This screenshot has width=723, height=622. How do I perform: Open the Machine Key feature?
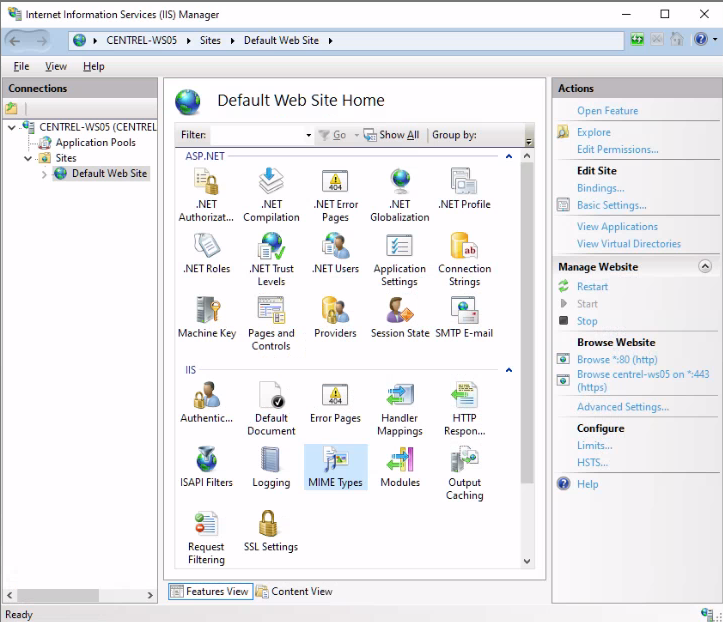(x=205, y=316)
